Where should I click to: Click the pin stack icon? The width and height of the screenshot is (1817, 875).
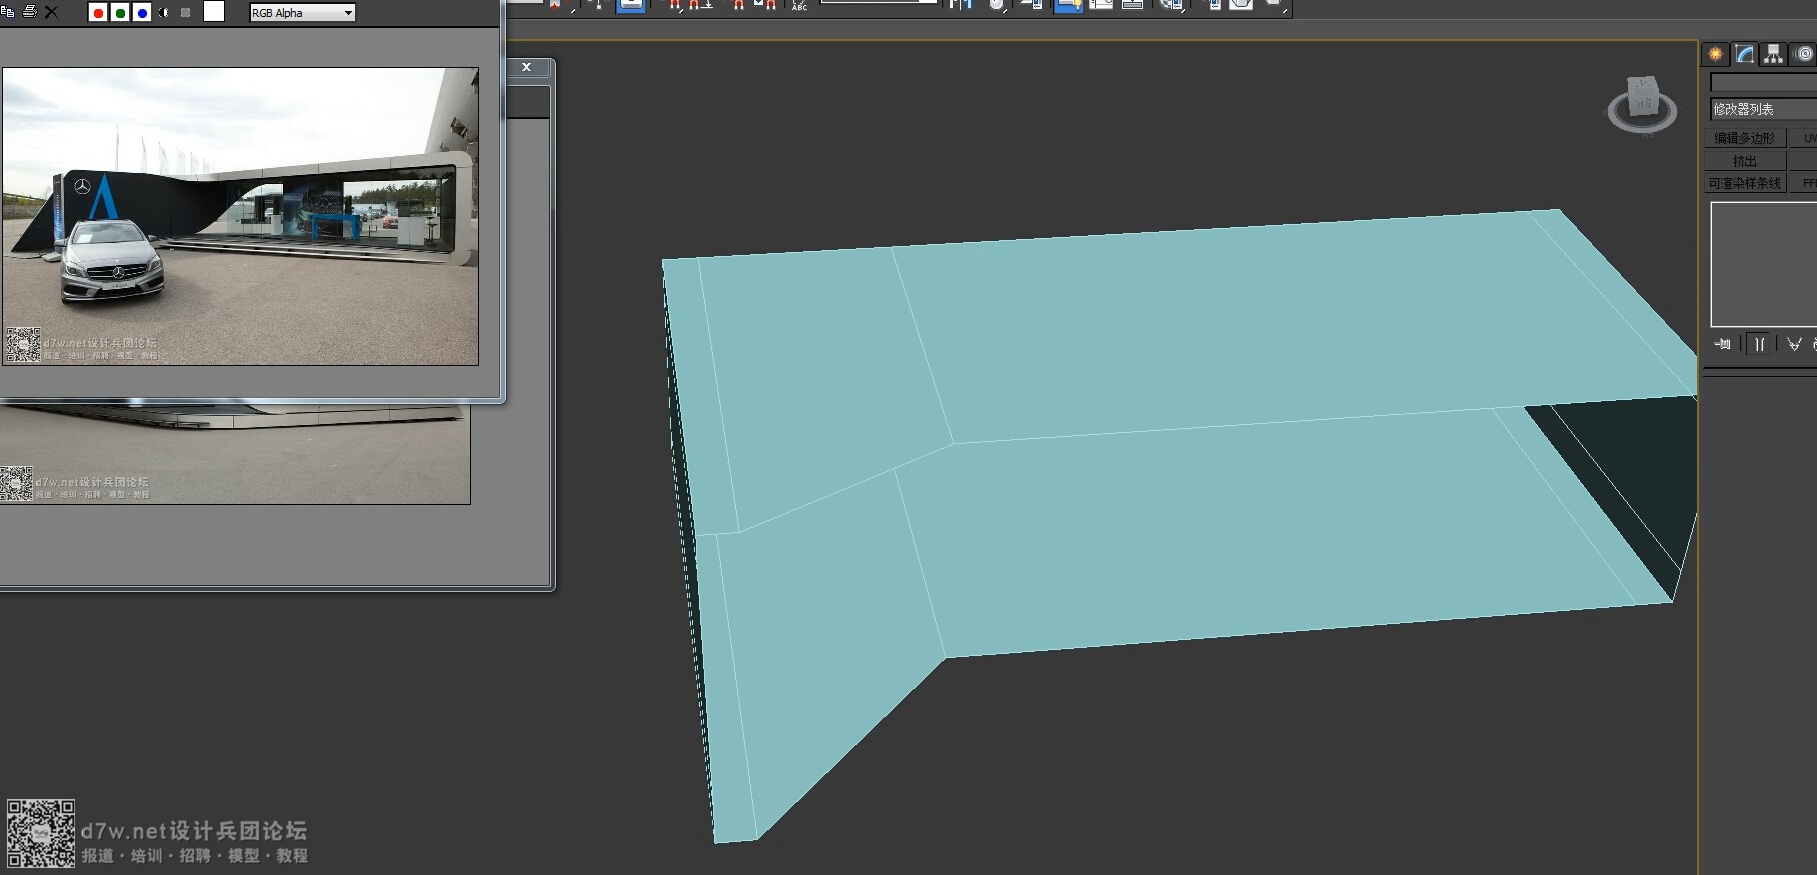[1722, 344]
